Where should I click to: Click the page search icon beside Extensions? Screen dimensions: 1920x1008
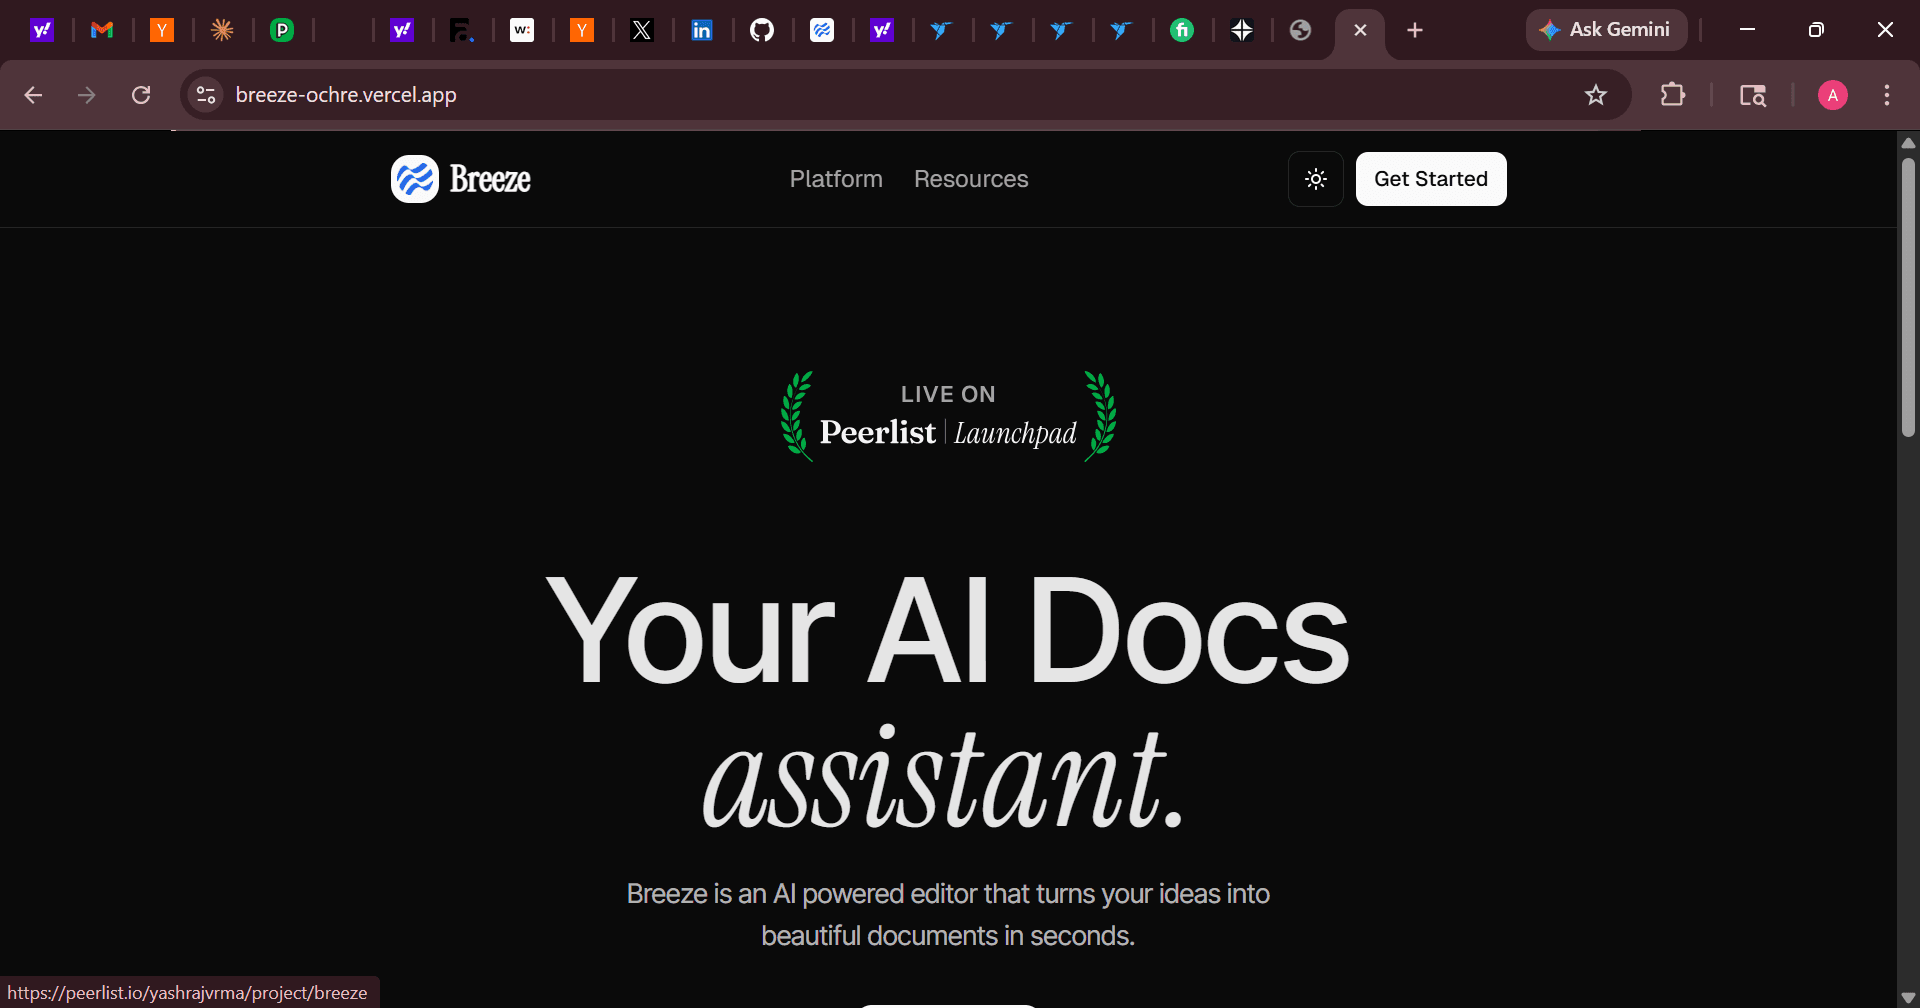[1753, 95]
